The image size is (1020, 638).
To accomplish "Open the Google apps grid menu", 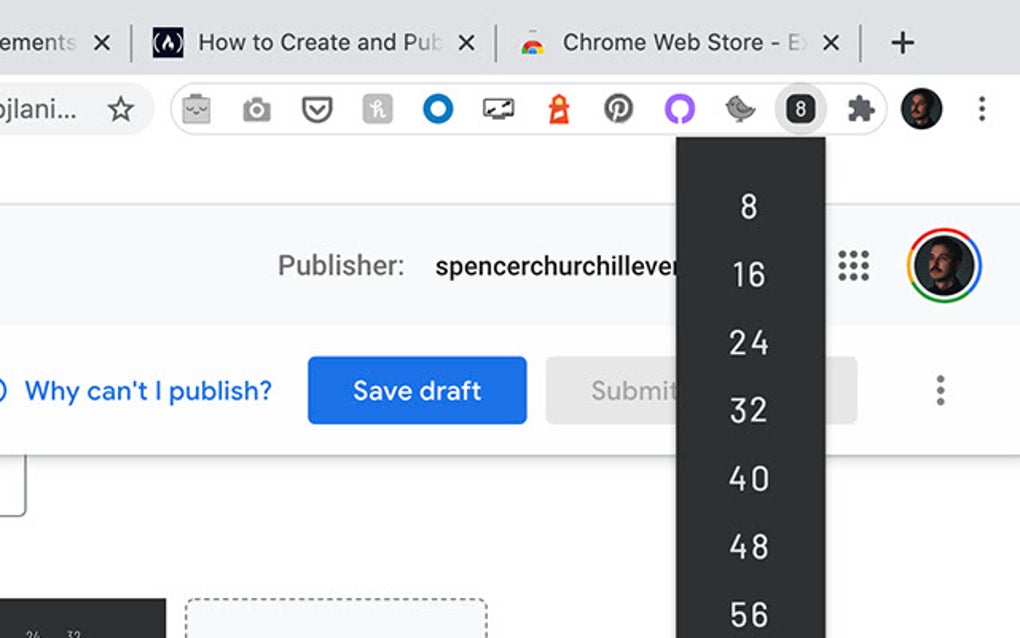I will point(854,266).
